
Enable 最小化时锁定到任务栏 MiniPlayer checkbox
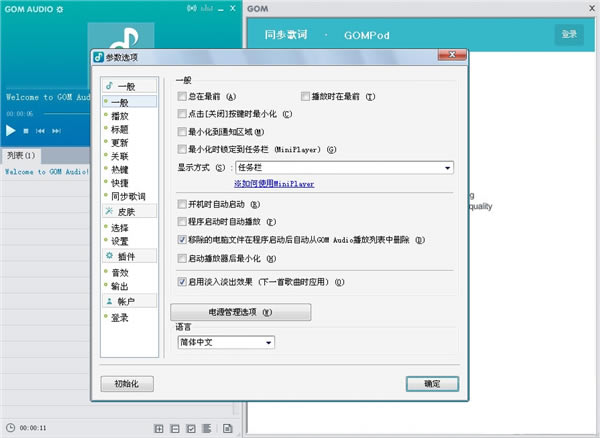[x=182, y=149]
